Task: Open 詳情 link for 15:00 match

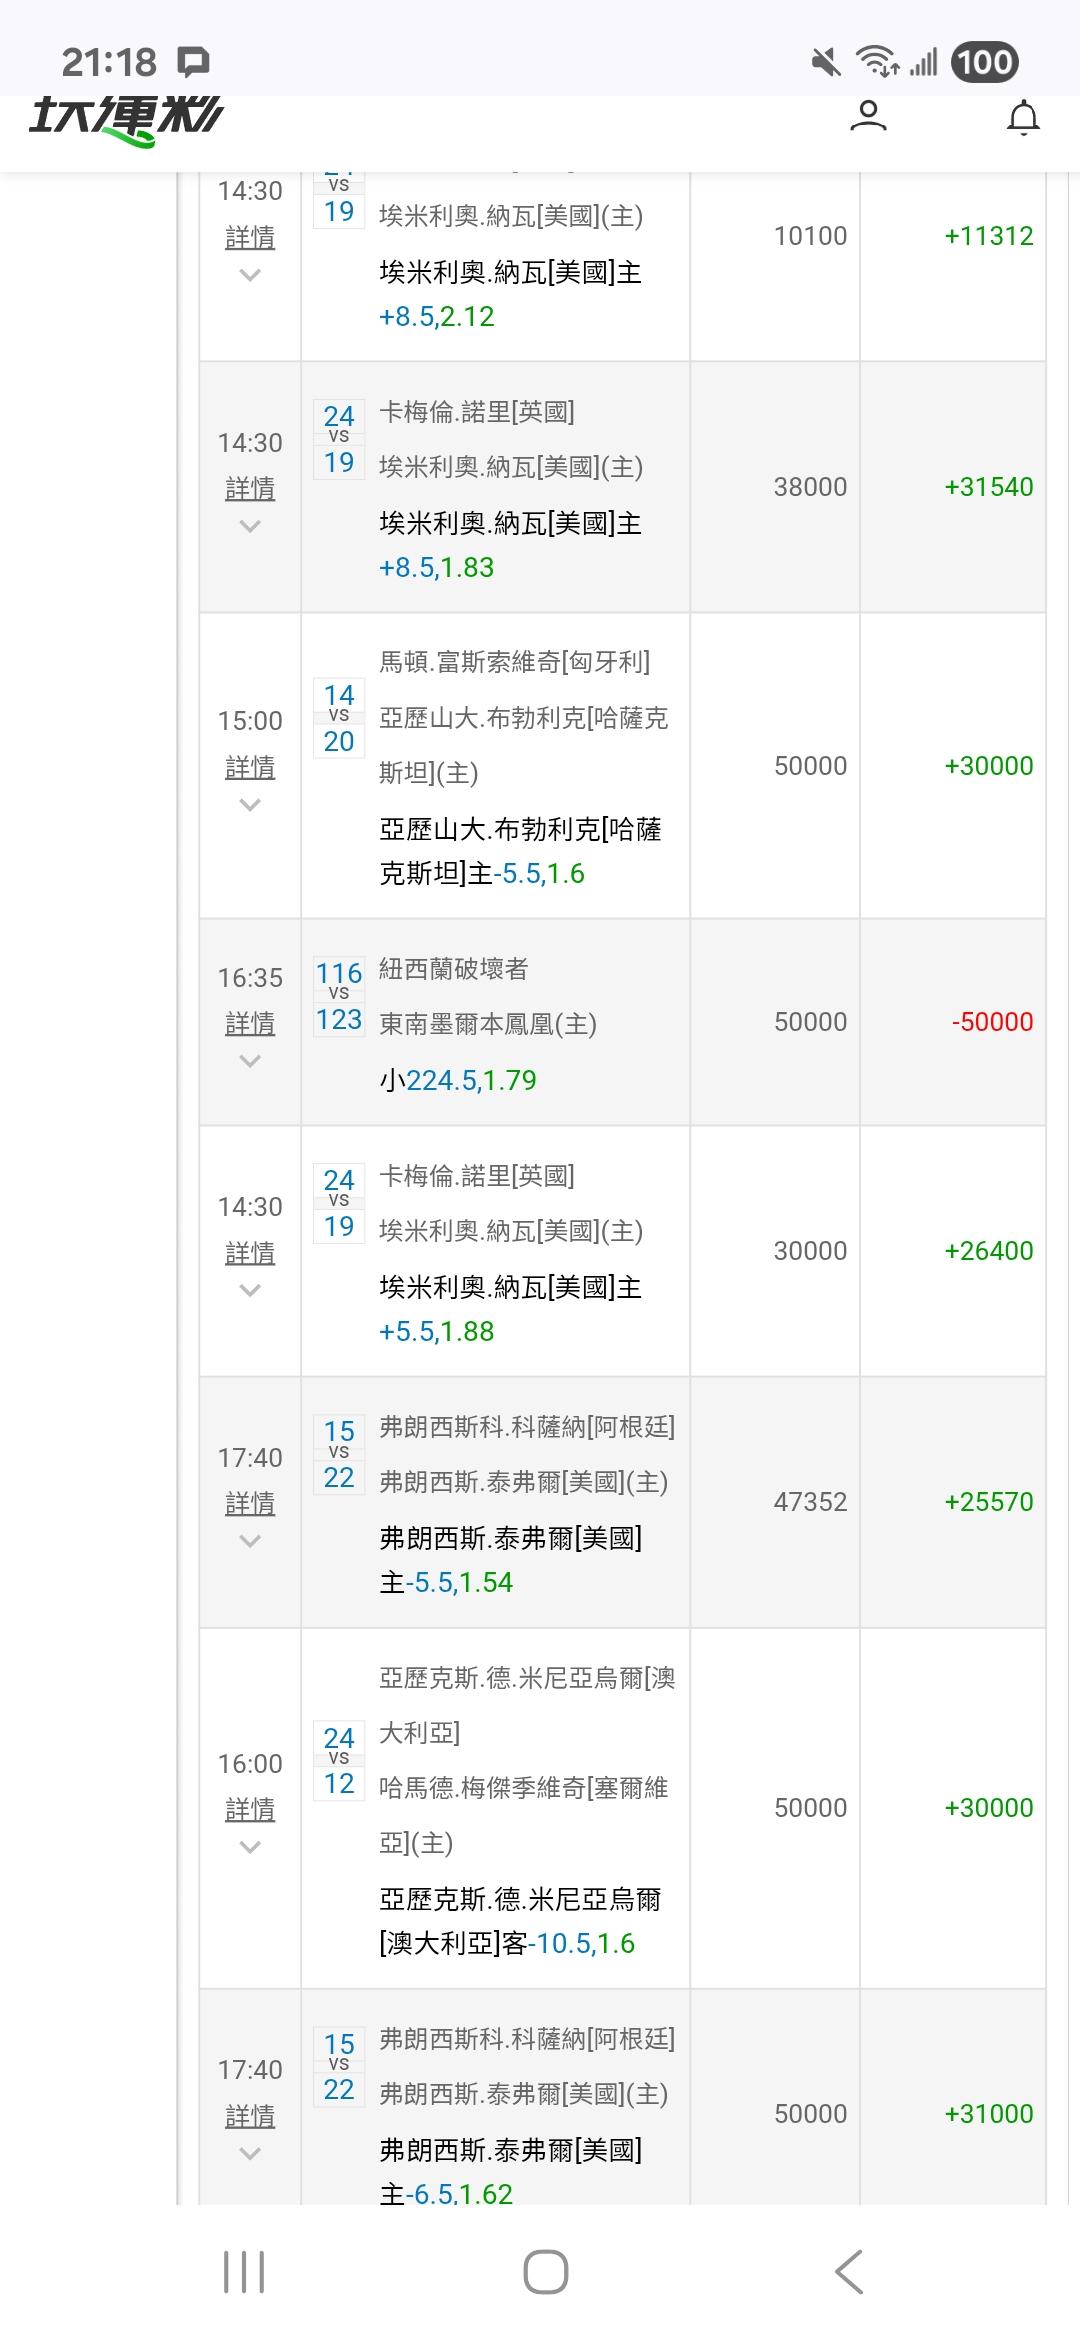Action: [x=250, y=767]
